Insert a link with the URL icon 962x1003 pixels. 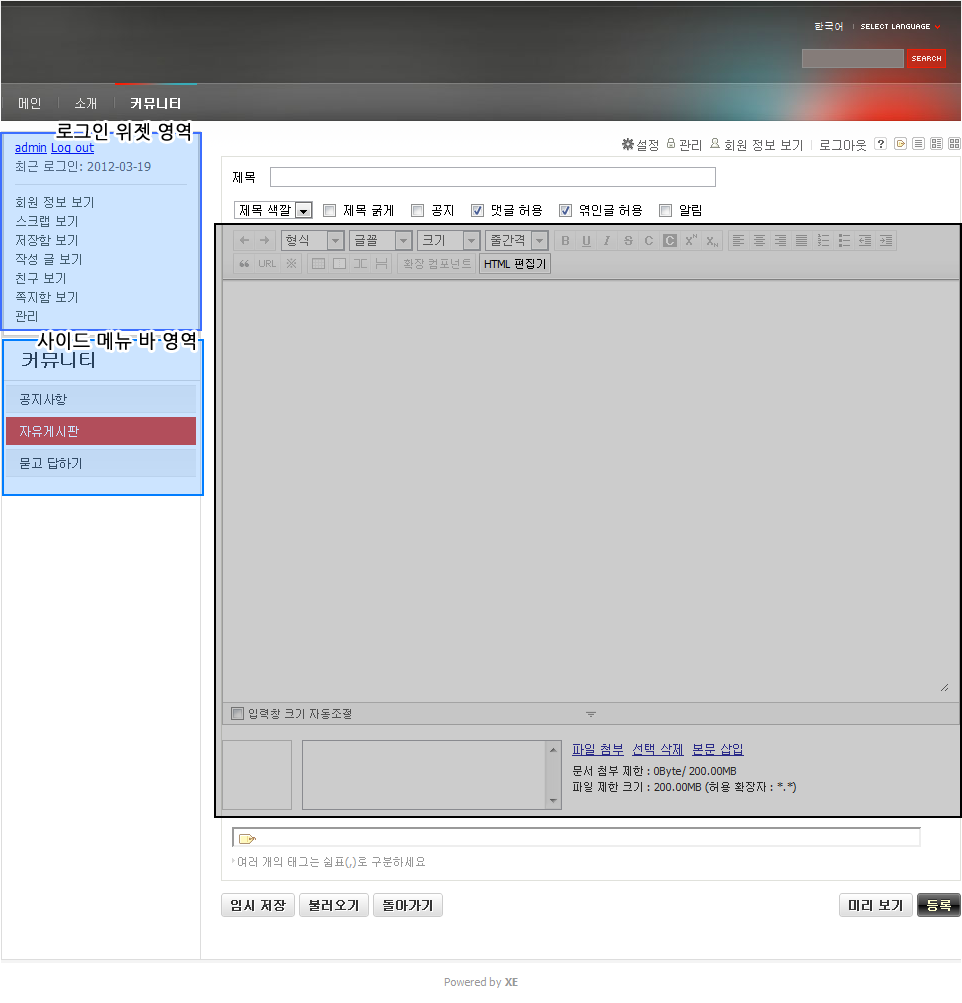267,264
